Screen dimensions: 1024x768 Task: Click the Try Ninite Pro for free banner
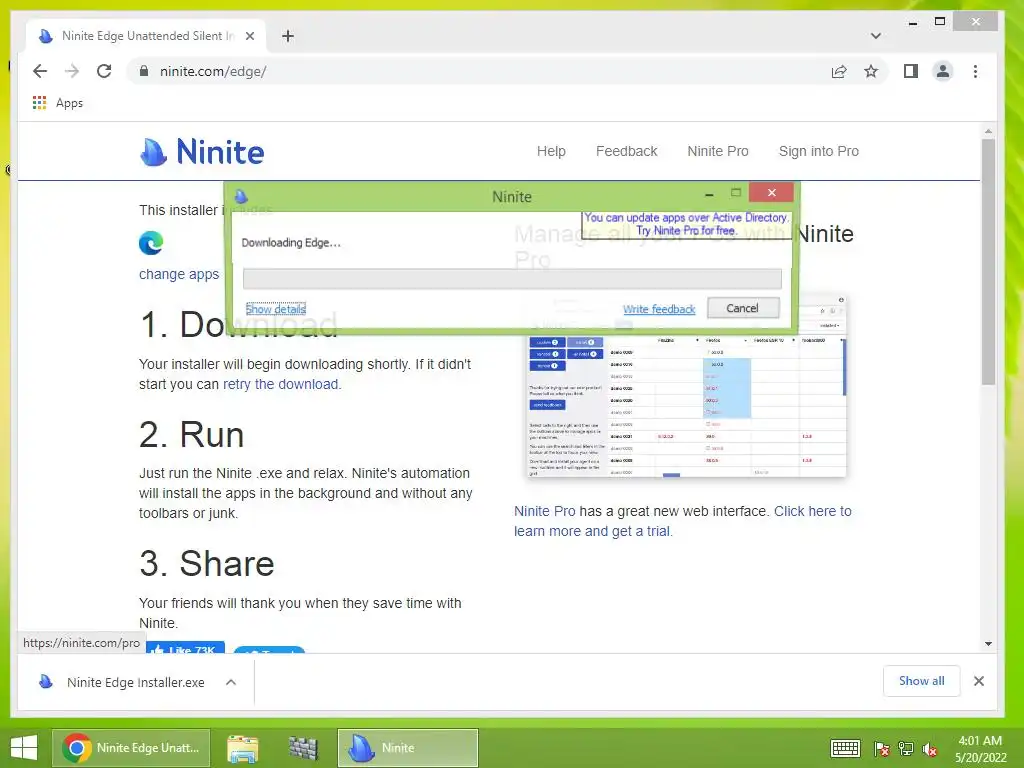[x=686, y=224]
